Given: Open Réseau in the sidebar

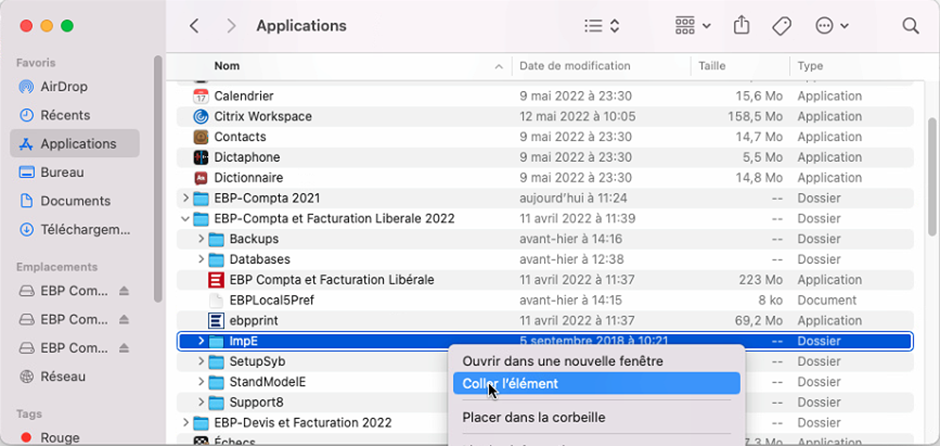Looking at the screenshot, I should (x=75, y=377).
